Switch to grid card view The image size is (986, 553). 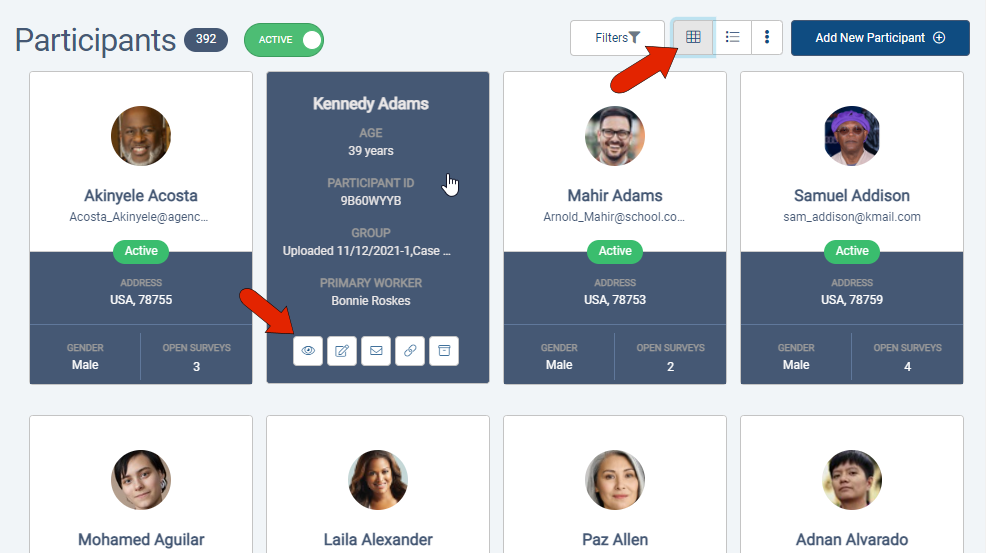tap(693, 38)
